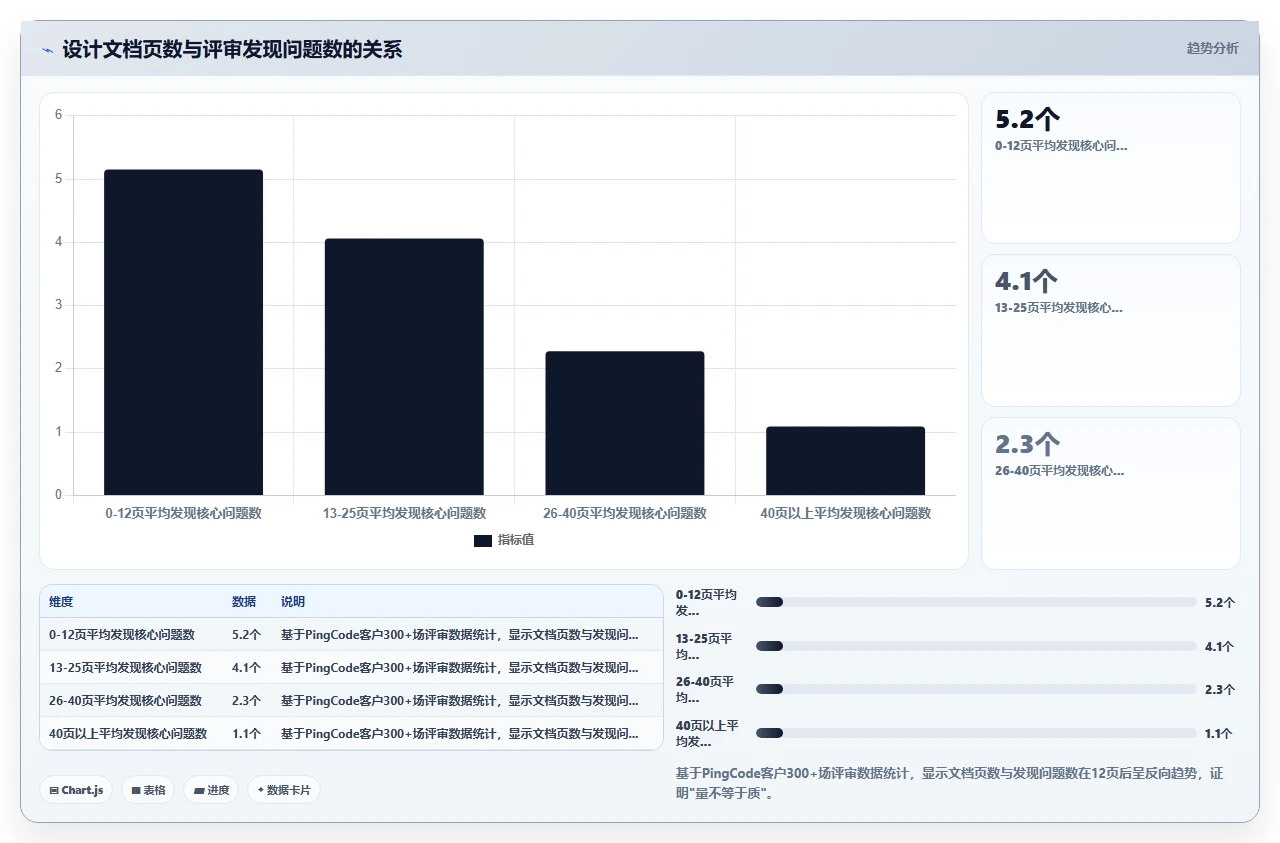
Task: Select the Chart.js tag chip
Action: (77, 790)
